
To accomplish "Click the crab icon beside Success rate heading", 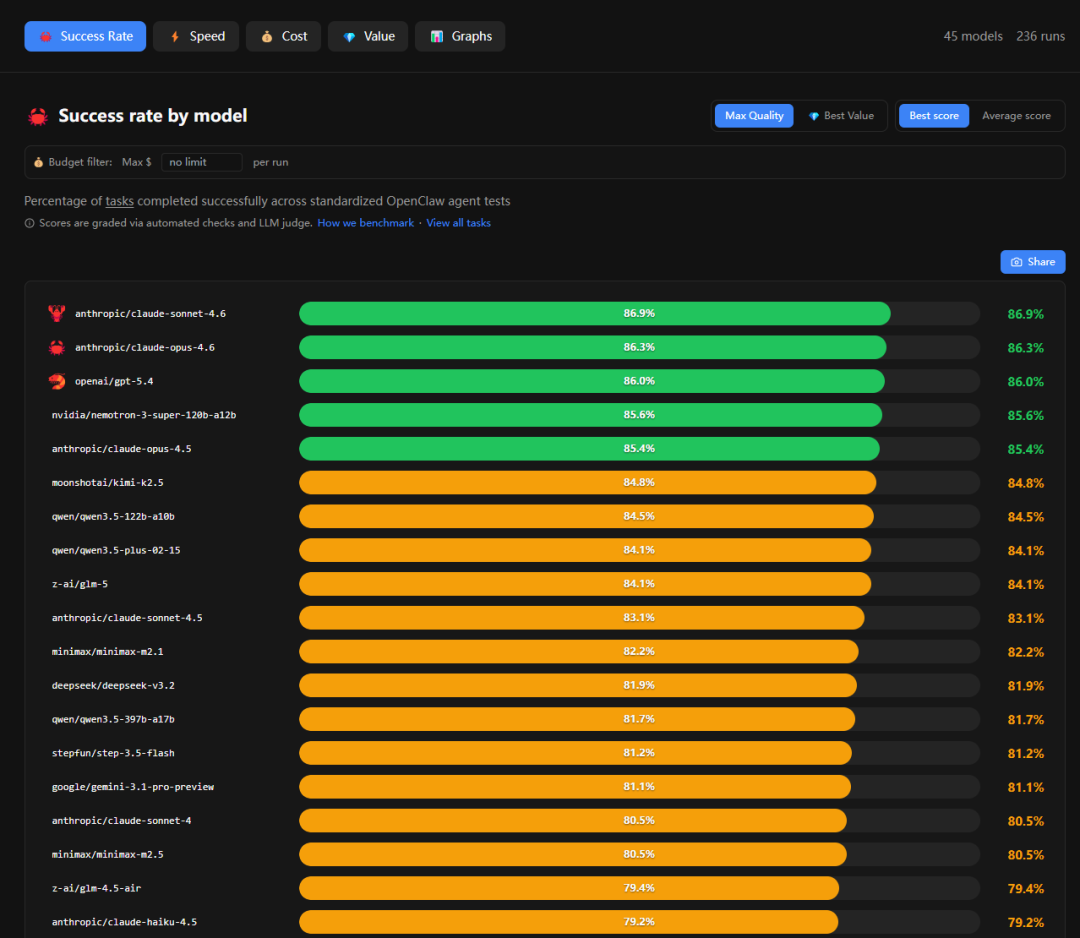I will pyautogui.click(x=38, y=116).
